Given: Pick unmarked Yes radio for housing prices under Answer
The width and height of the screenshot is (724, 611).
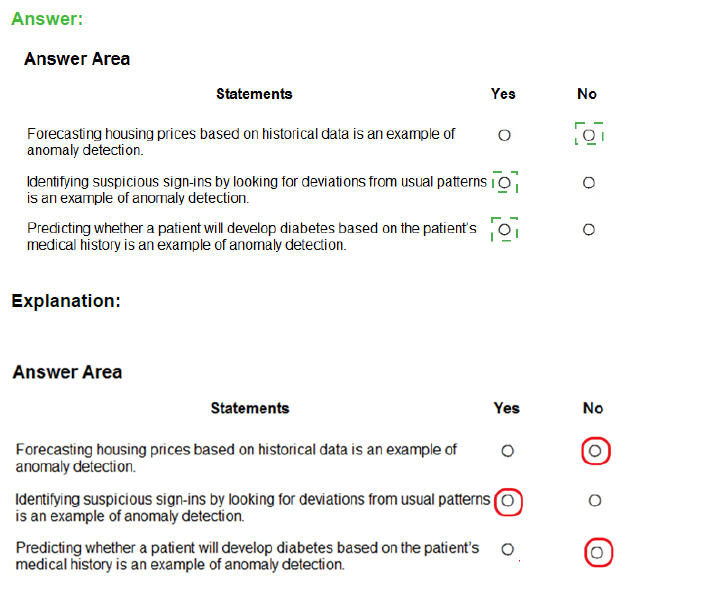Looking at the screenshot, I should (504, 135).
